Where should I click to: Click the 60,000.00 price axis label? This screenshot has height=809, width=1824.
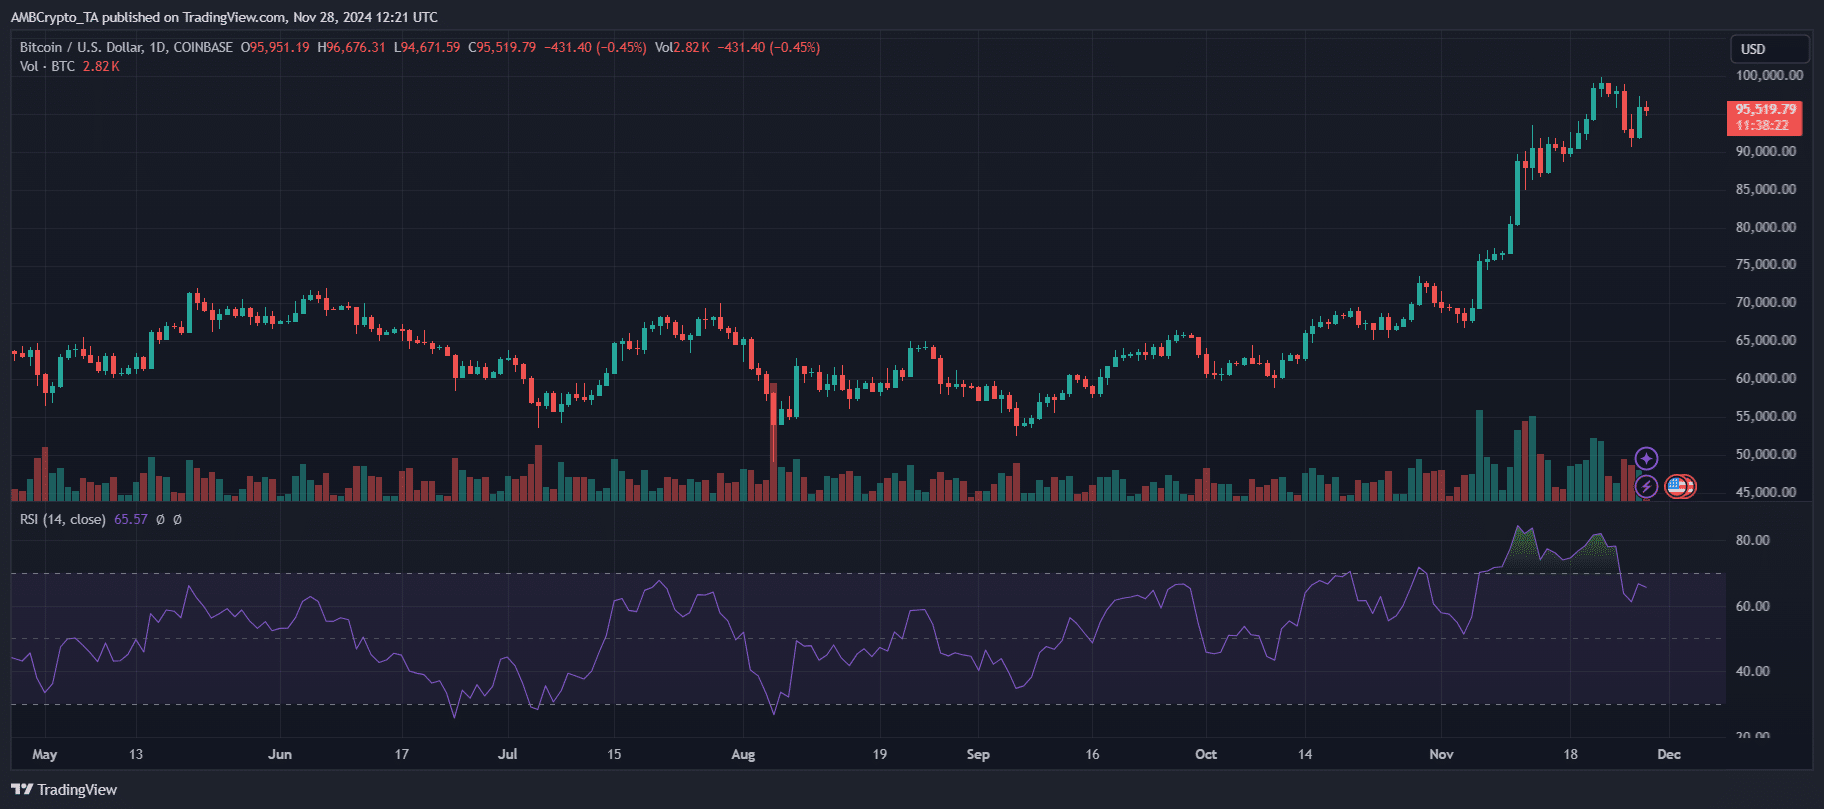point(1765,378)
